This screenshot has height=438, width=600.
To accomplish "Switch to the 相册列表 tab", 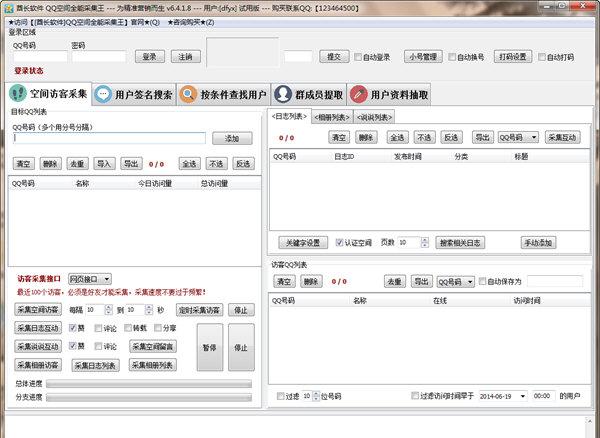I will coord(332,117).
